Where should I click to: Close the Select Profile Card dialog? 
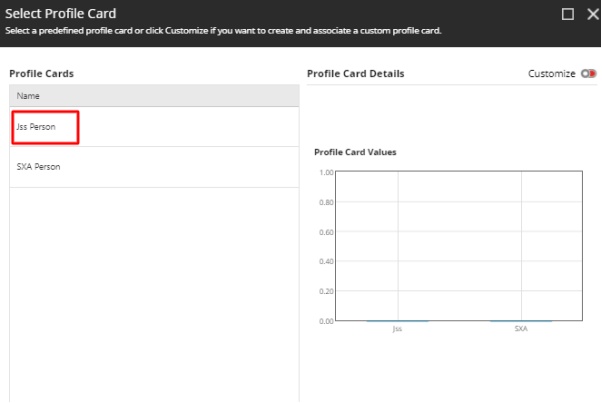coord(593,15)
